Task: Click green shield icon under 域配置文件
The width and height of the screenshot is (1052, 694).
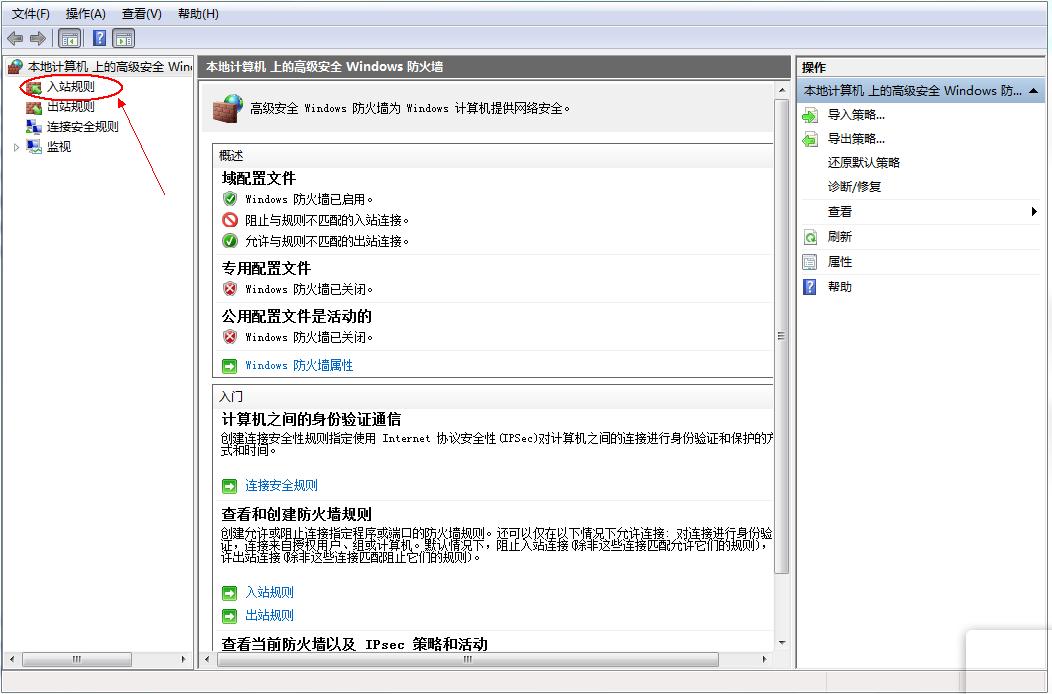Action: (x=229, y=199)
